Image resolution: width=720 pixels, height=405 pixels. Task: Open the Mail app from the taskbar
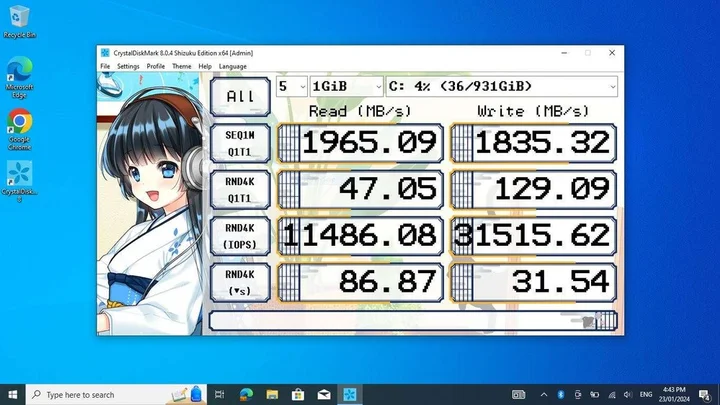[x=324, y=394]
